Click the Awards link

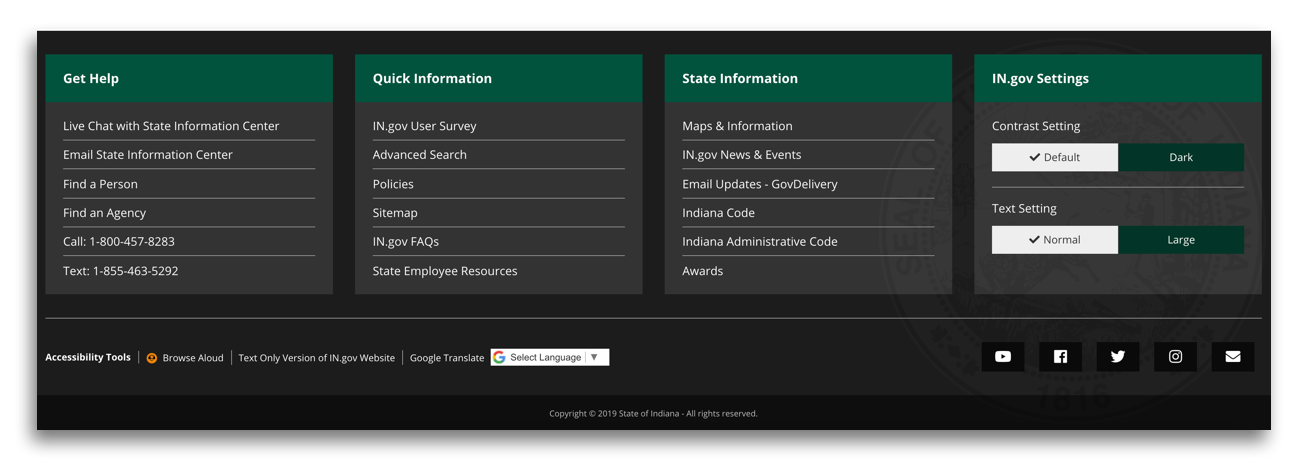(x=702, y=271)
